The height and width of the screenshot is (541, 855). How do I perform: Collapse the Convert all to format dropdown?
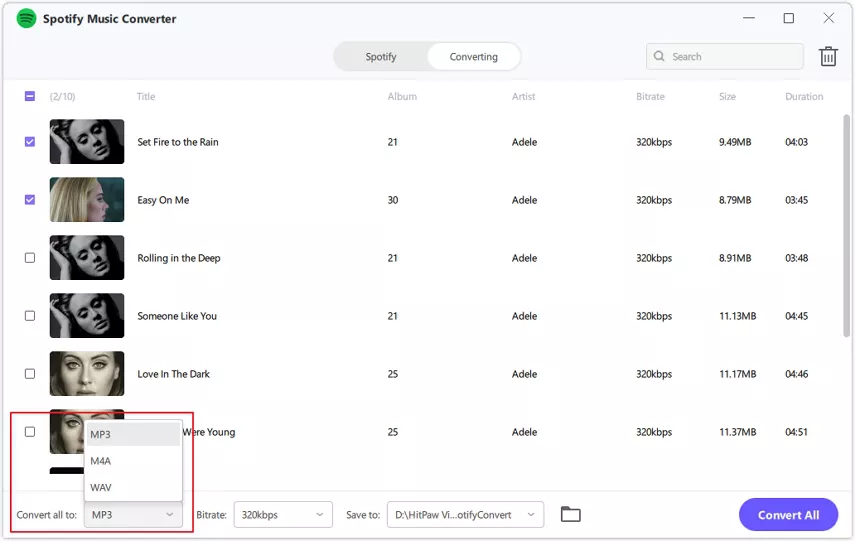click(x=133, y=515)
